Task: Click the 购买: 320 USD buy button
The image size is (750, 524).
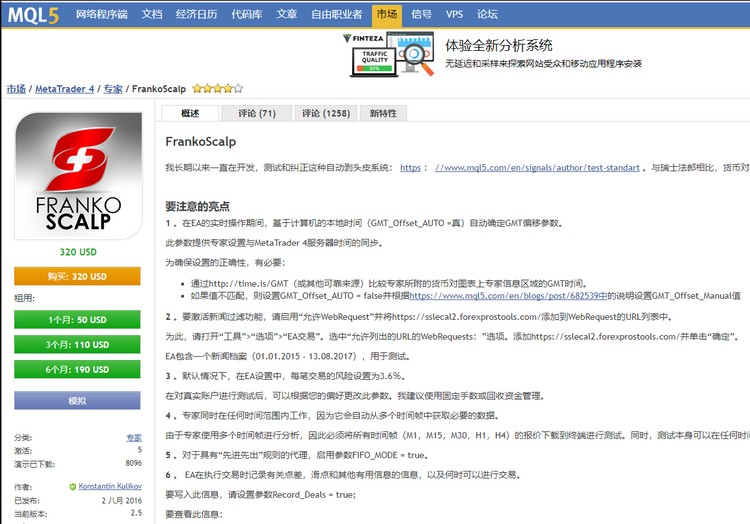Action: [77, 276]
